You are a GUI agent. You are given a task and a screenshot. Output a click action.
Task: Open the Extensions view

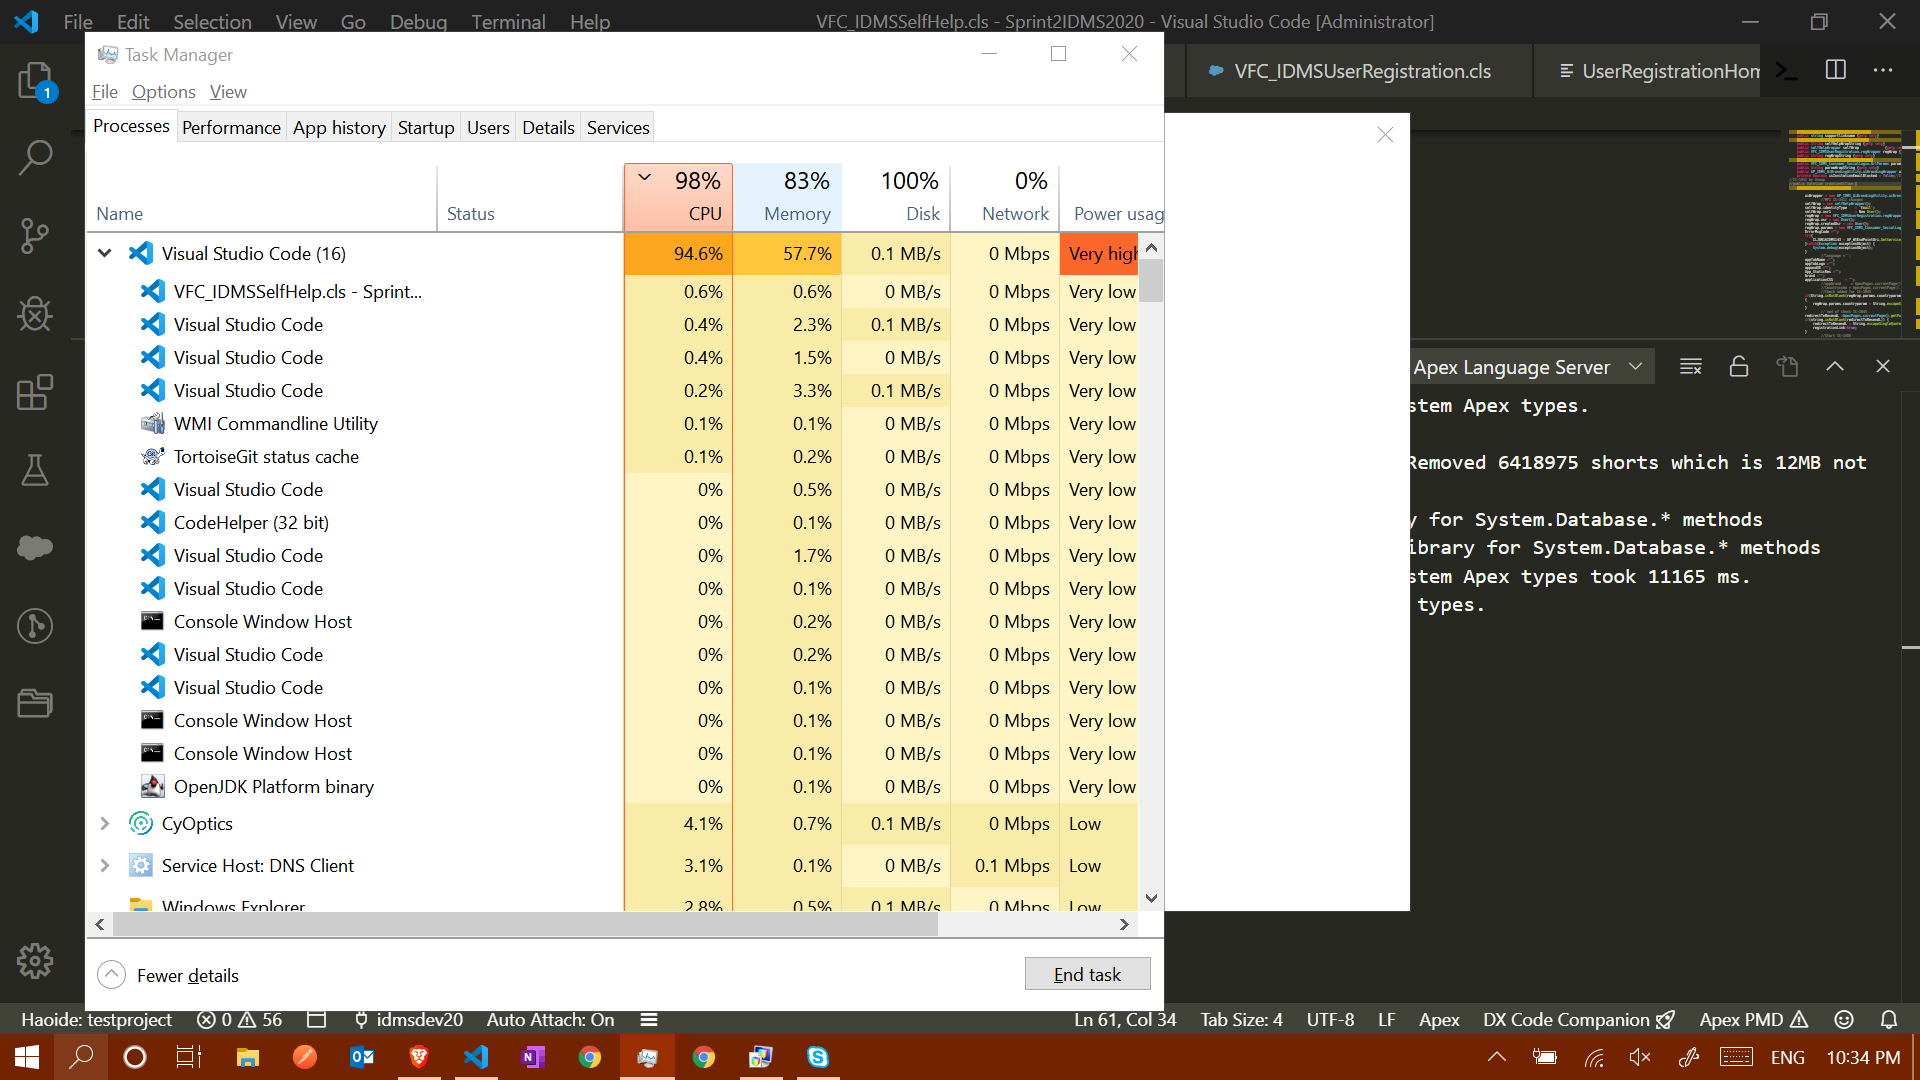36,393
